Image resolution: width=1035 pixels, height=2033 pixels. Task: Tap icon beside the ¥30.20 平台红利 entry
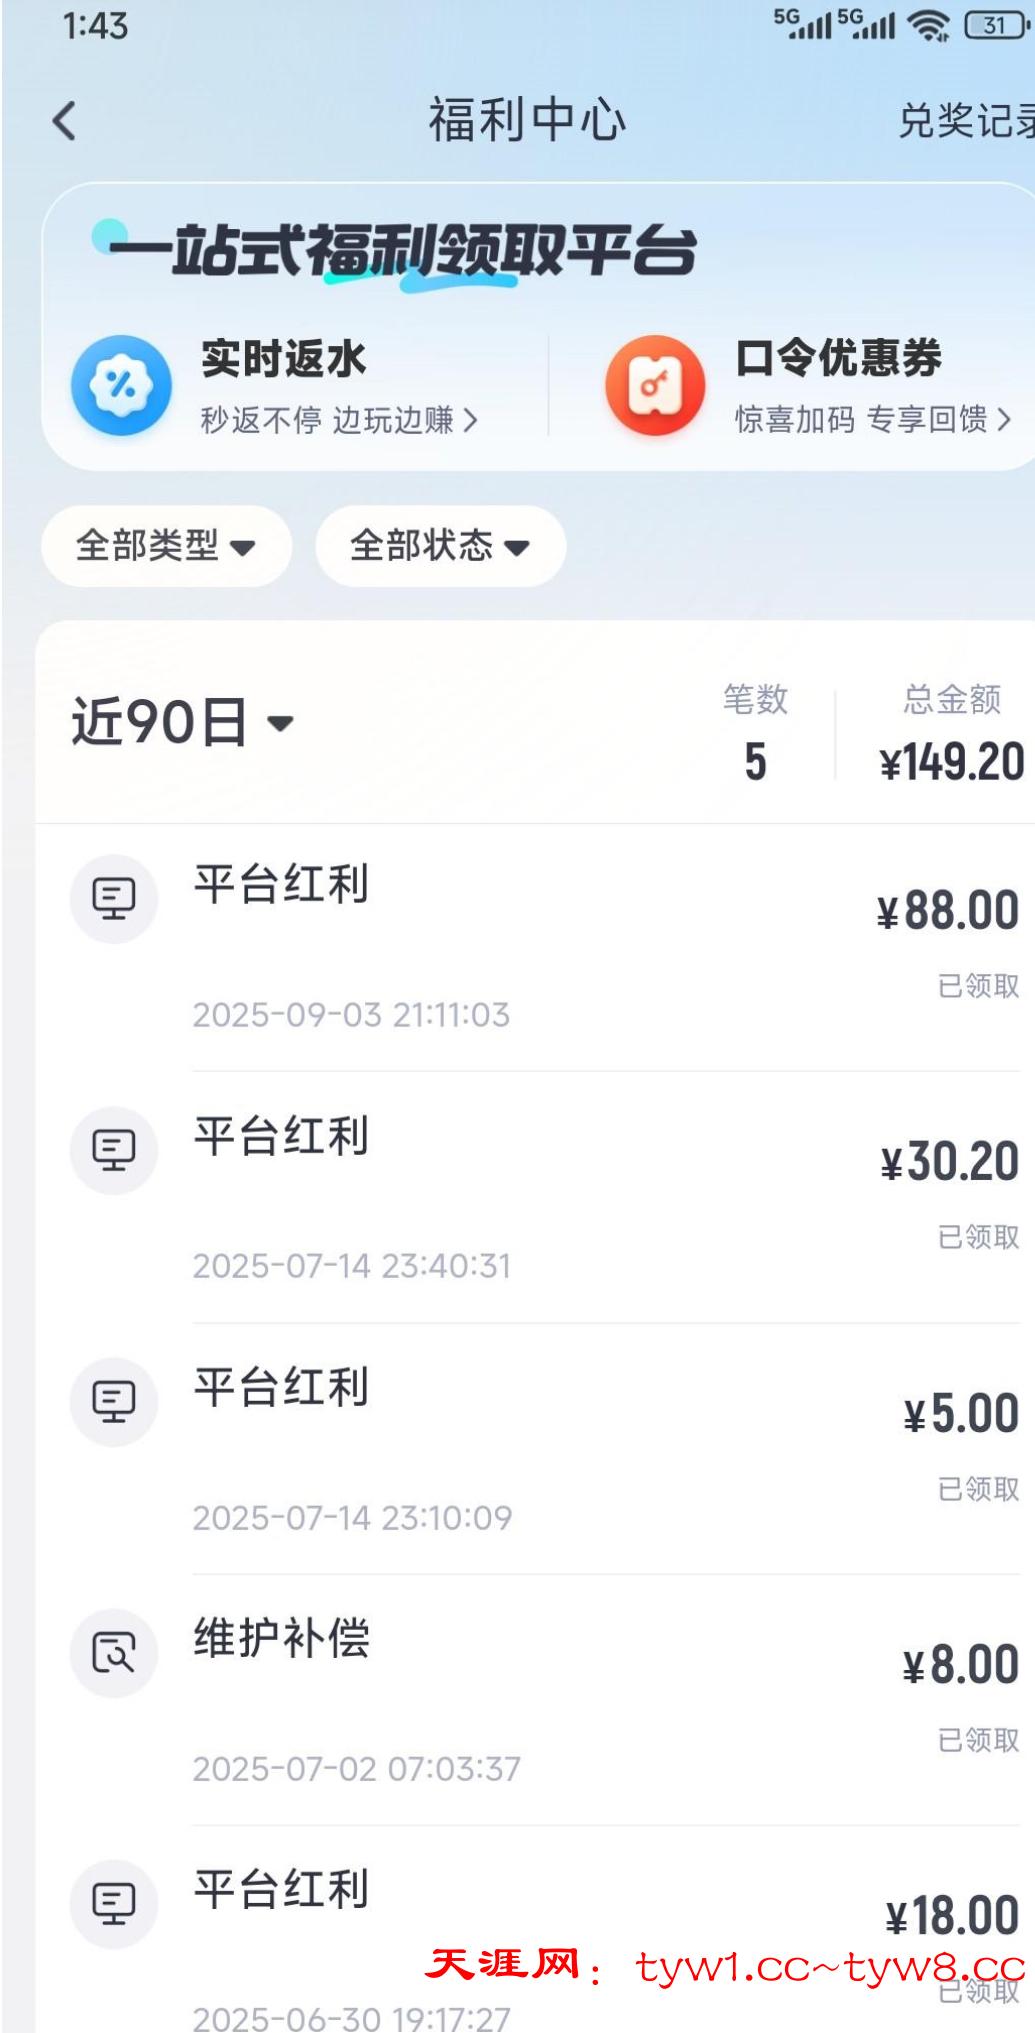point(114,1149)
